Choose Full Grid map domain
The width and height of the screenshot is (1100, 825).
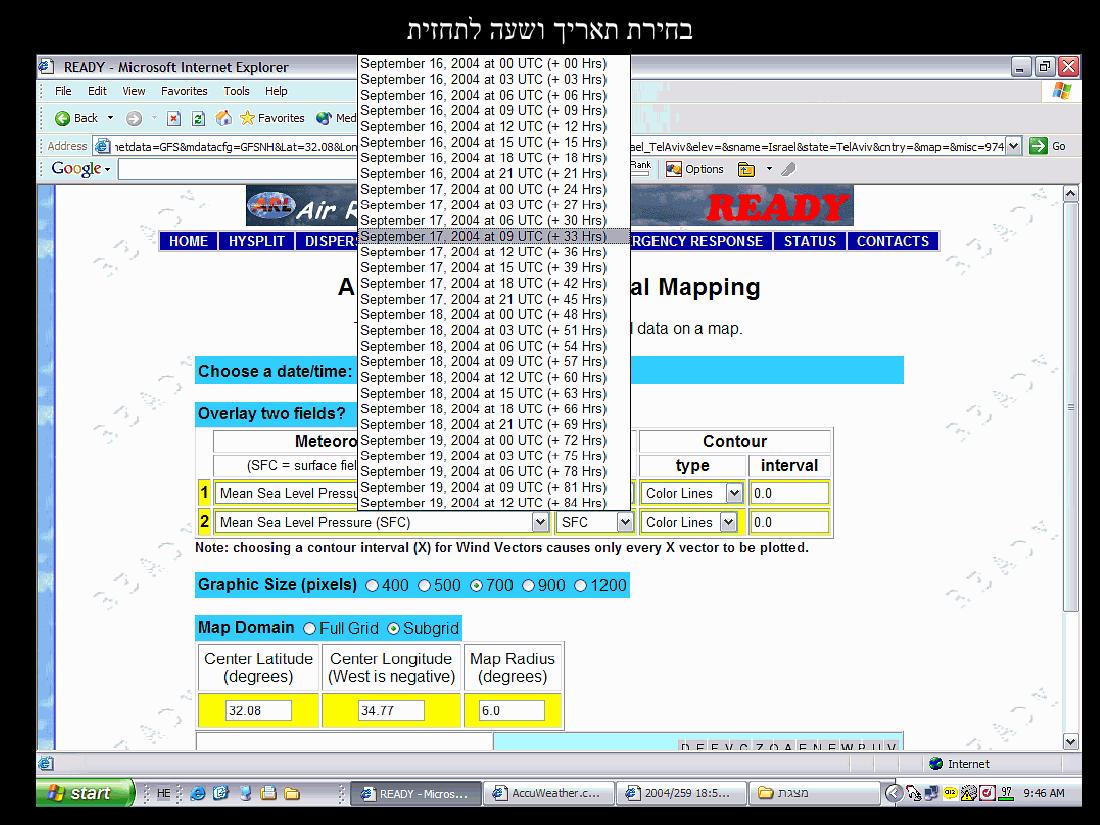(309, 629)
